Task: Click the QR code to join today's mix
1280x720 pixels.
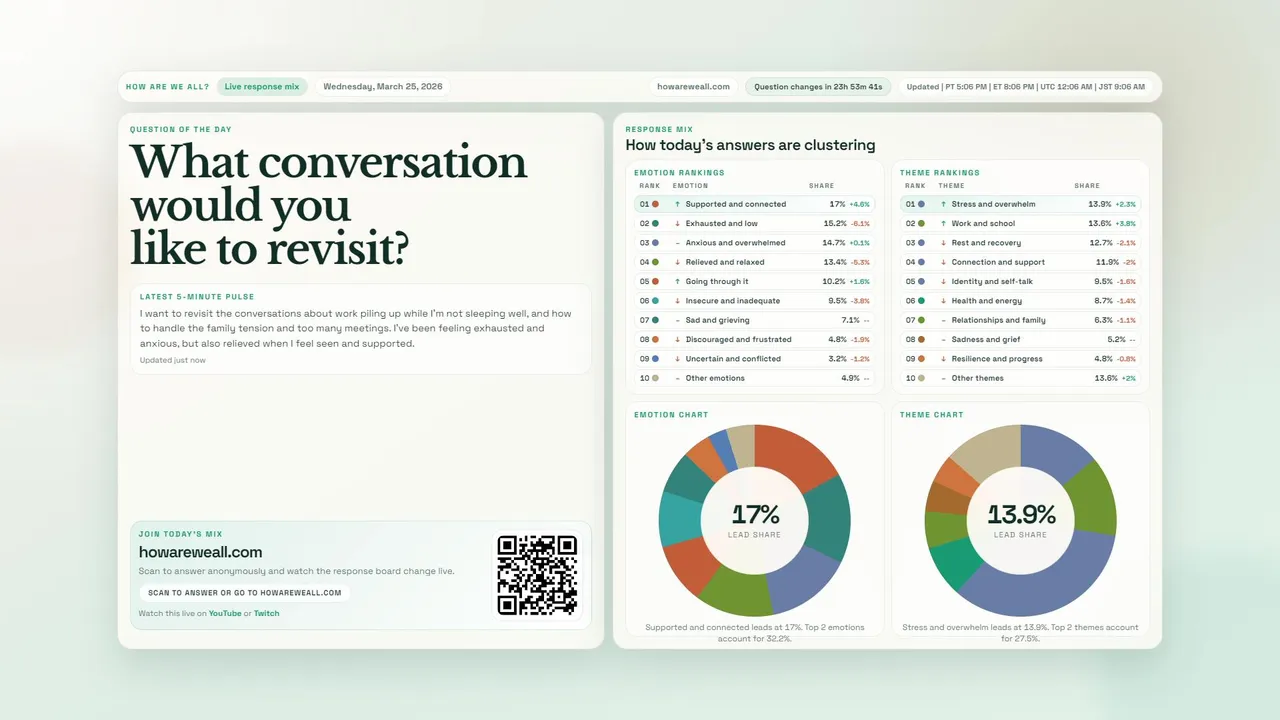Action: coord(537,575)
